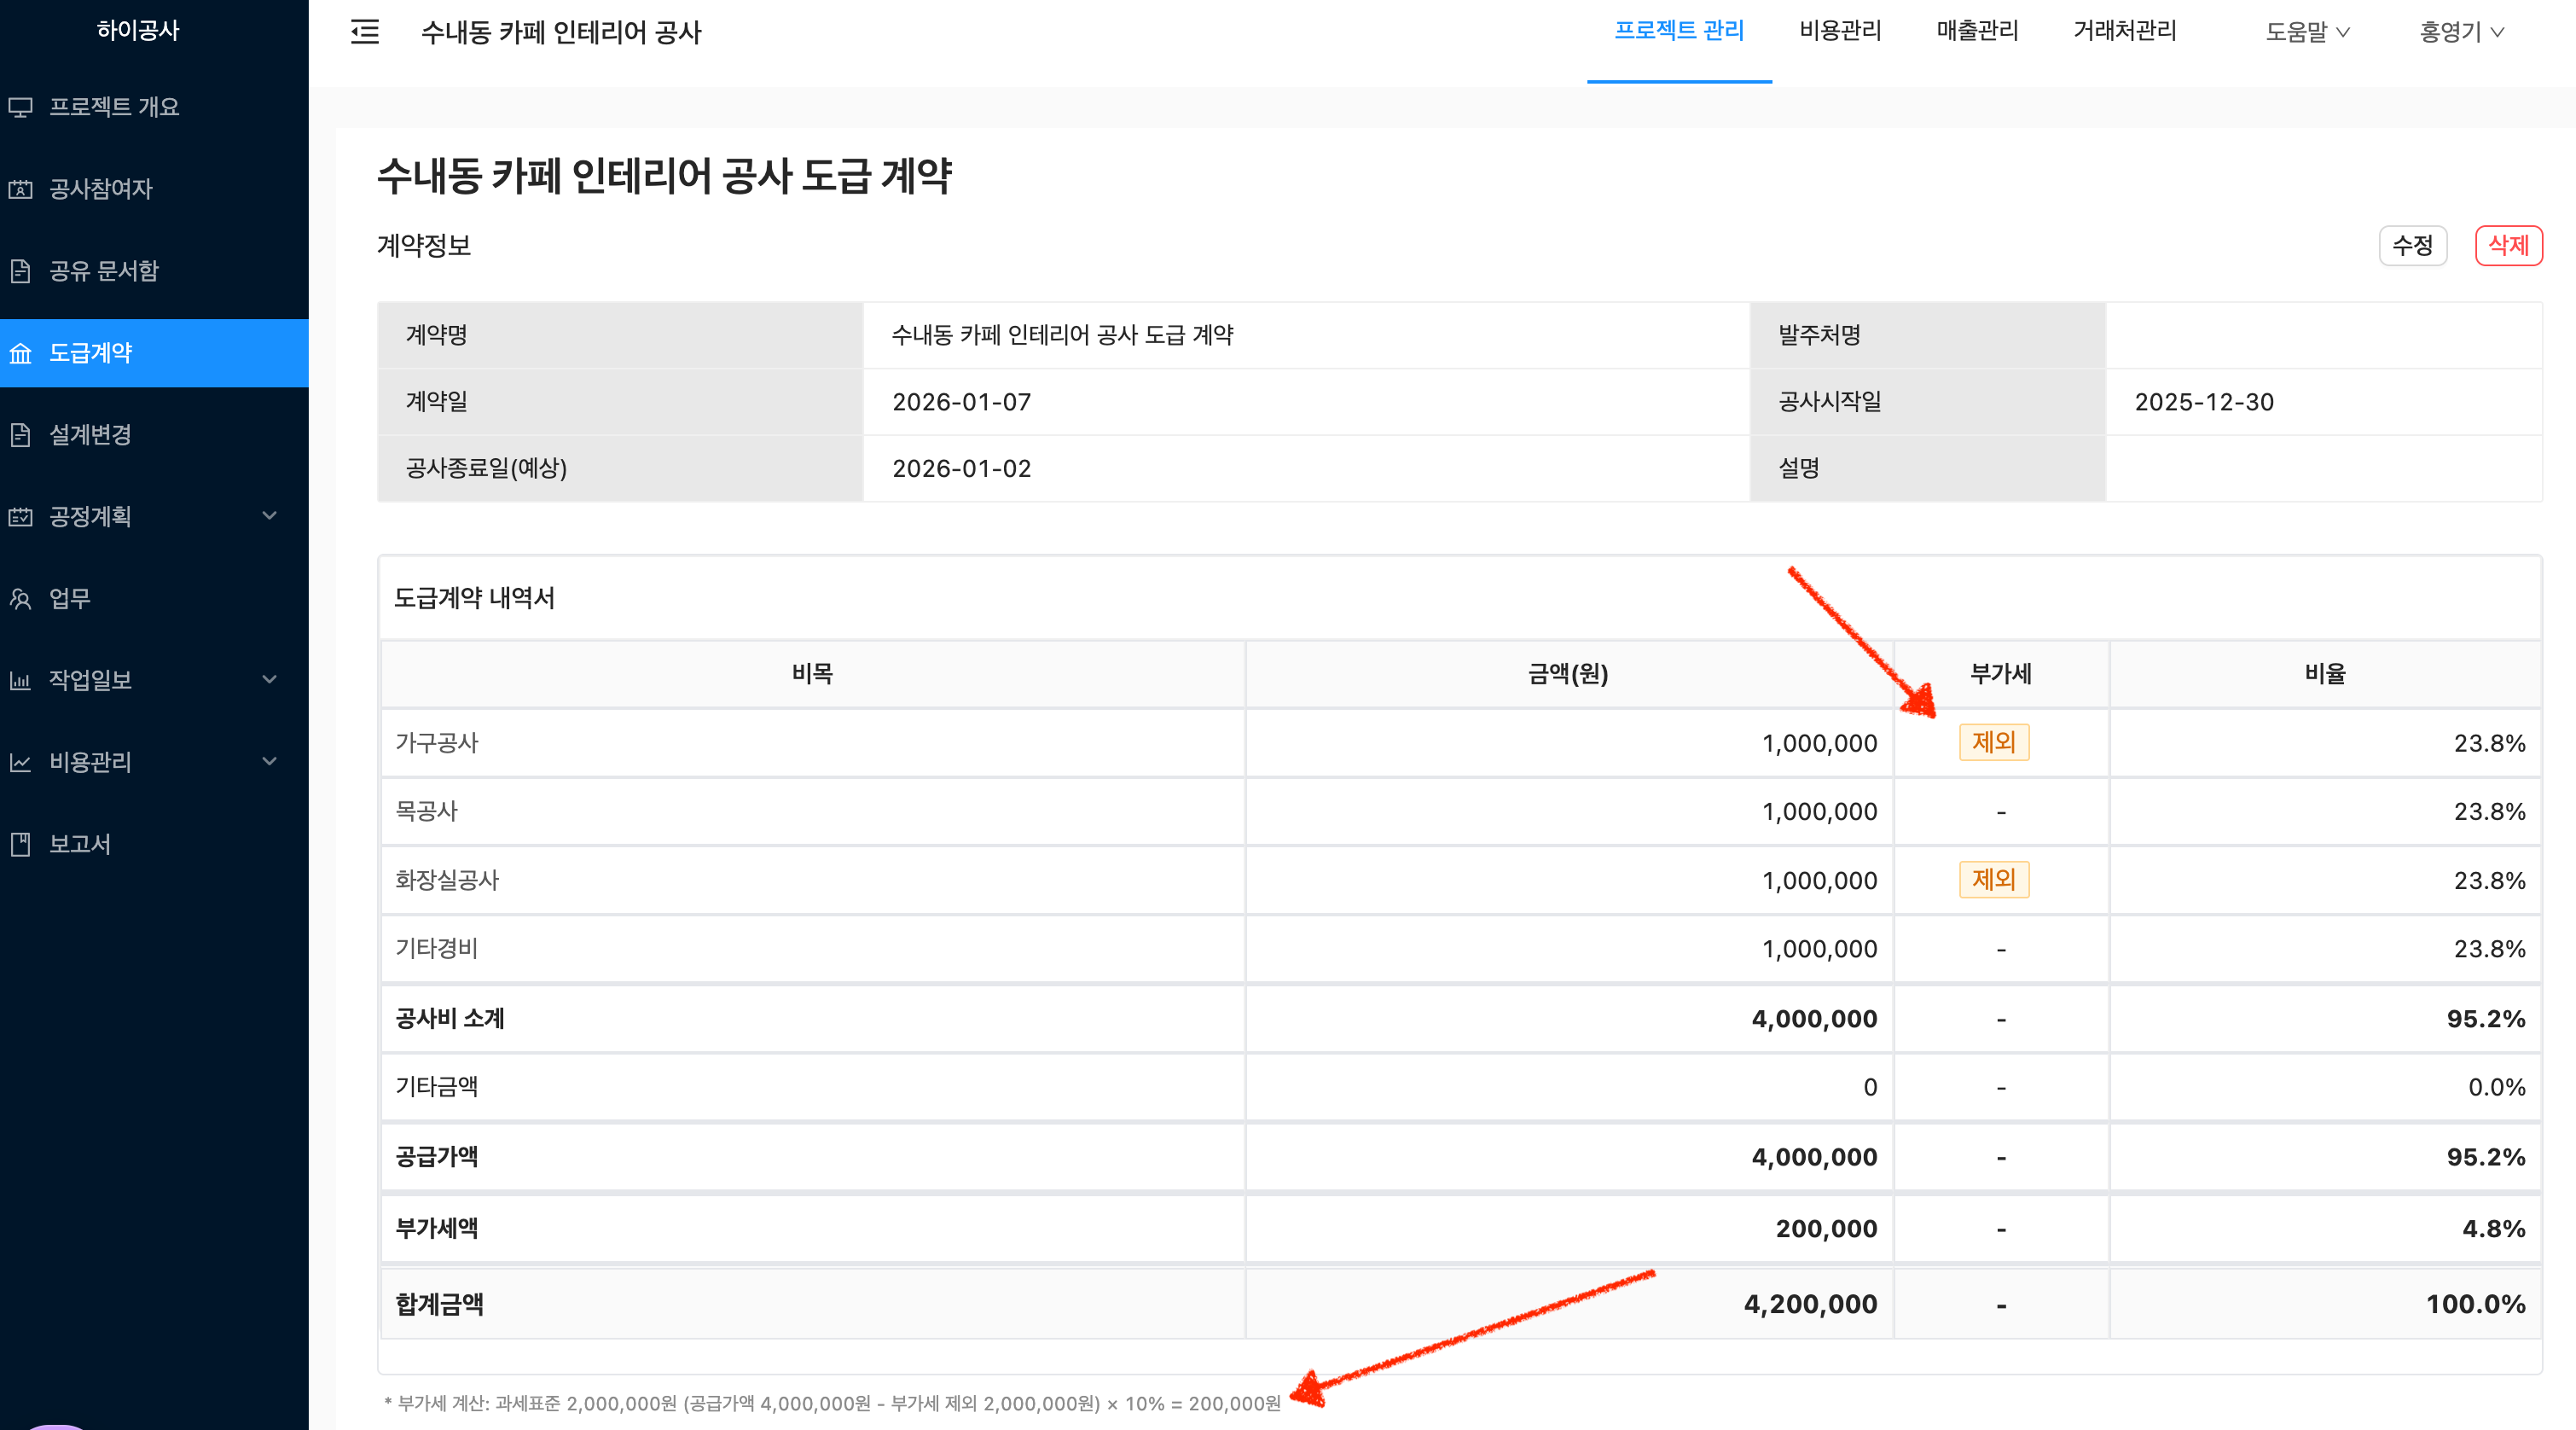Click the 업무 people icon
Image resolution: width=2576 pixels, height=1430 pixels.
pos(21,599)
